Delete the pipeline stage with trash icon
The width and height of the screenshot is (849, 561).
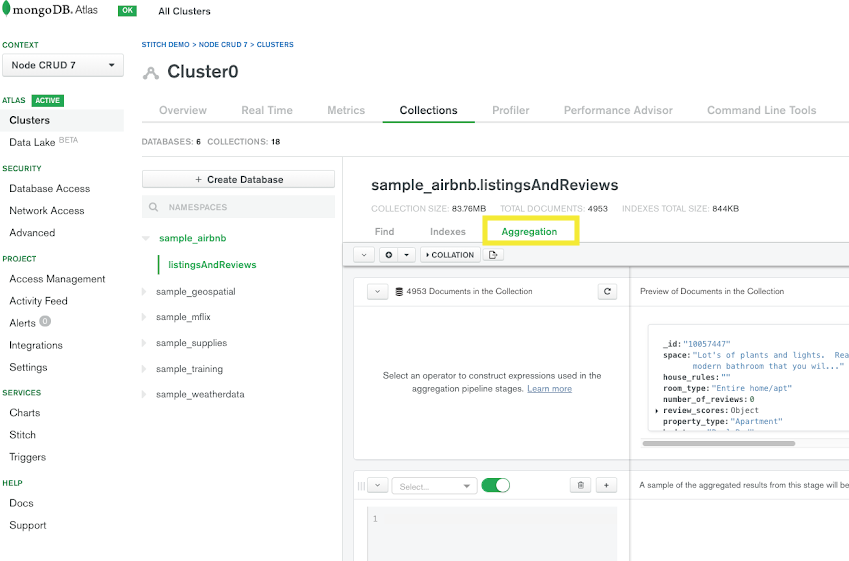(x=580, y=485)
